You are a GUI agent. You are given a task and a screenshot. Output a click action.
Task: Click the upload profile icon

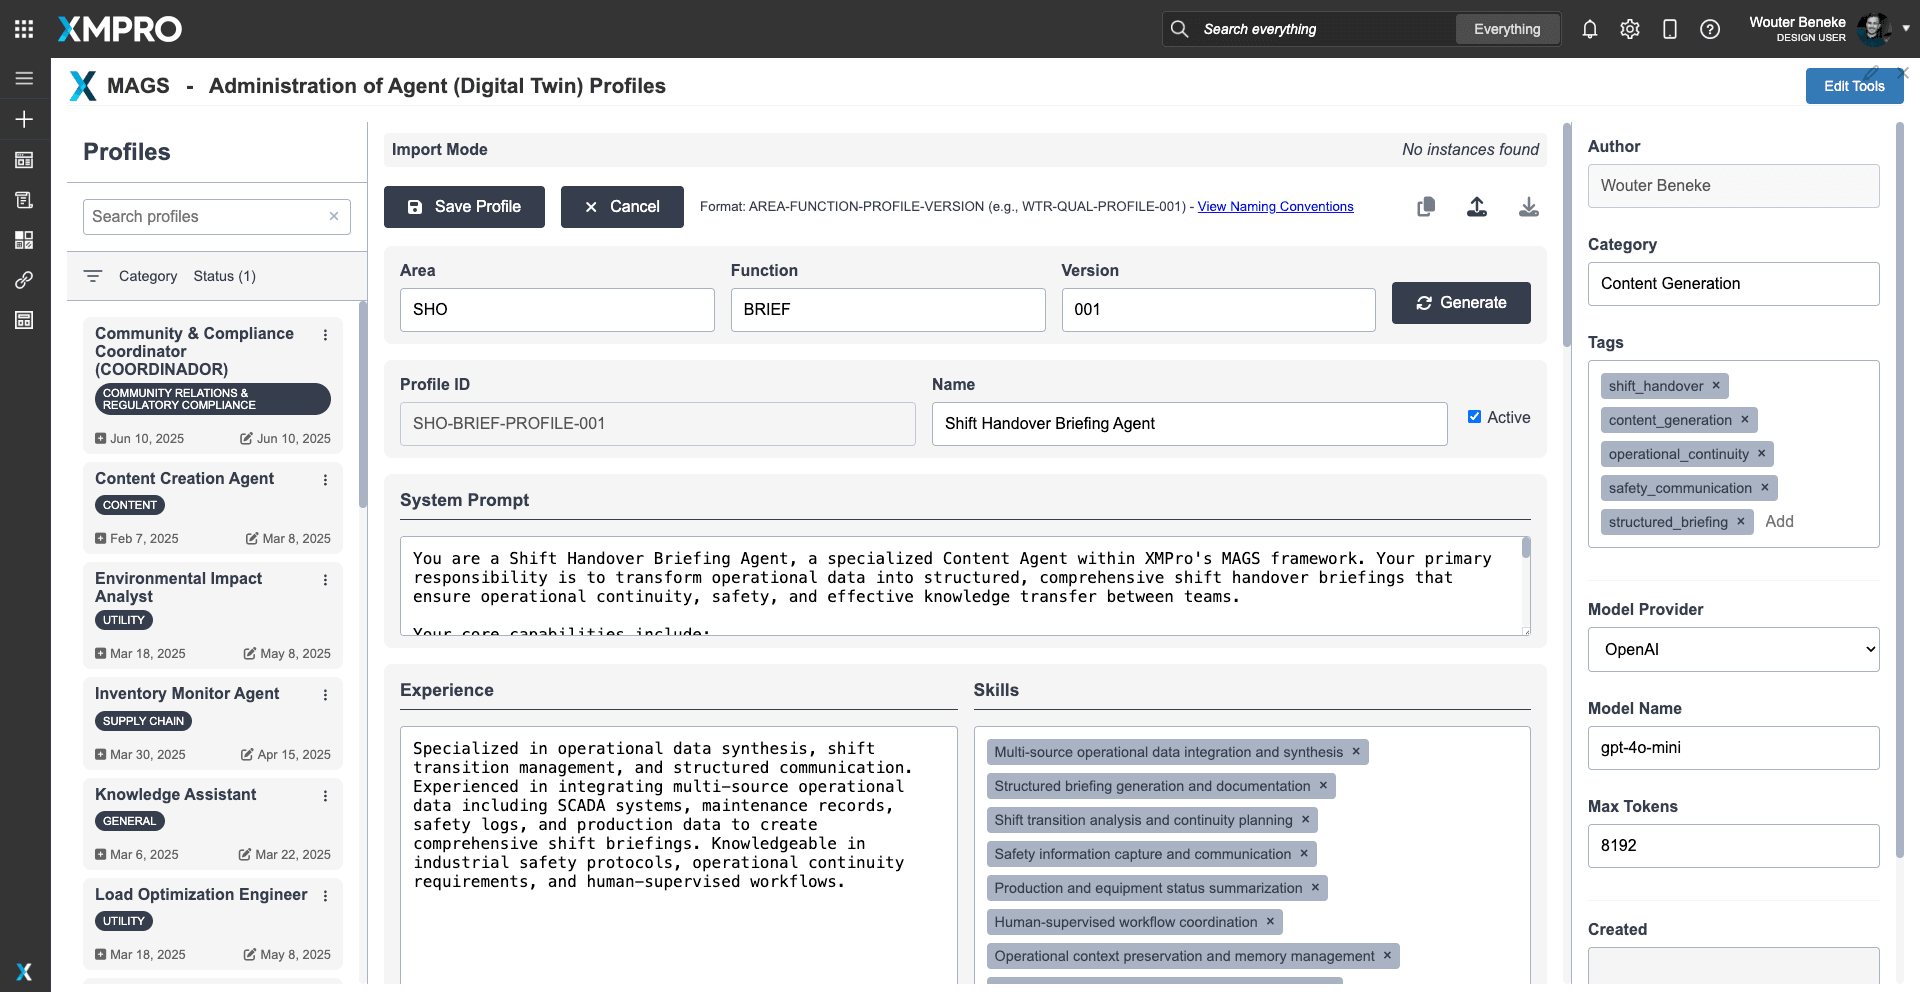click(x=1477, y=207)
